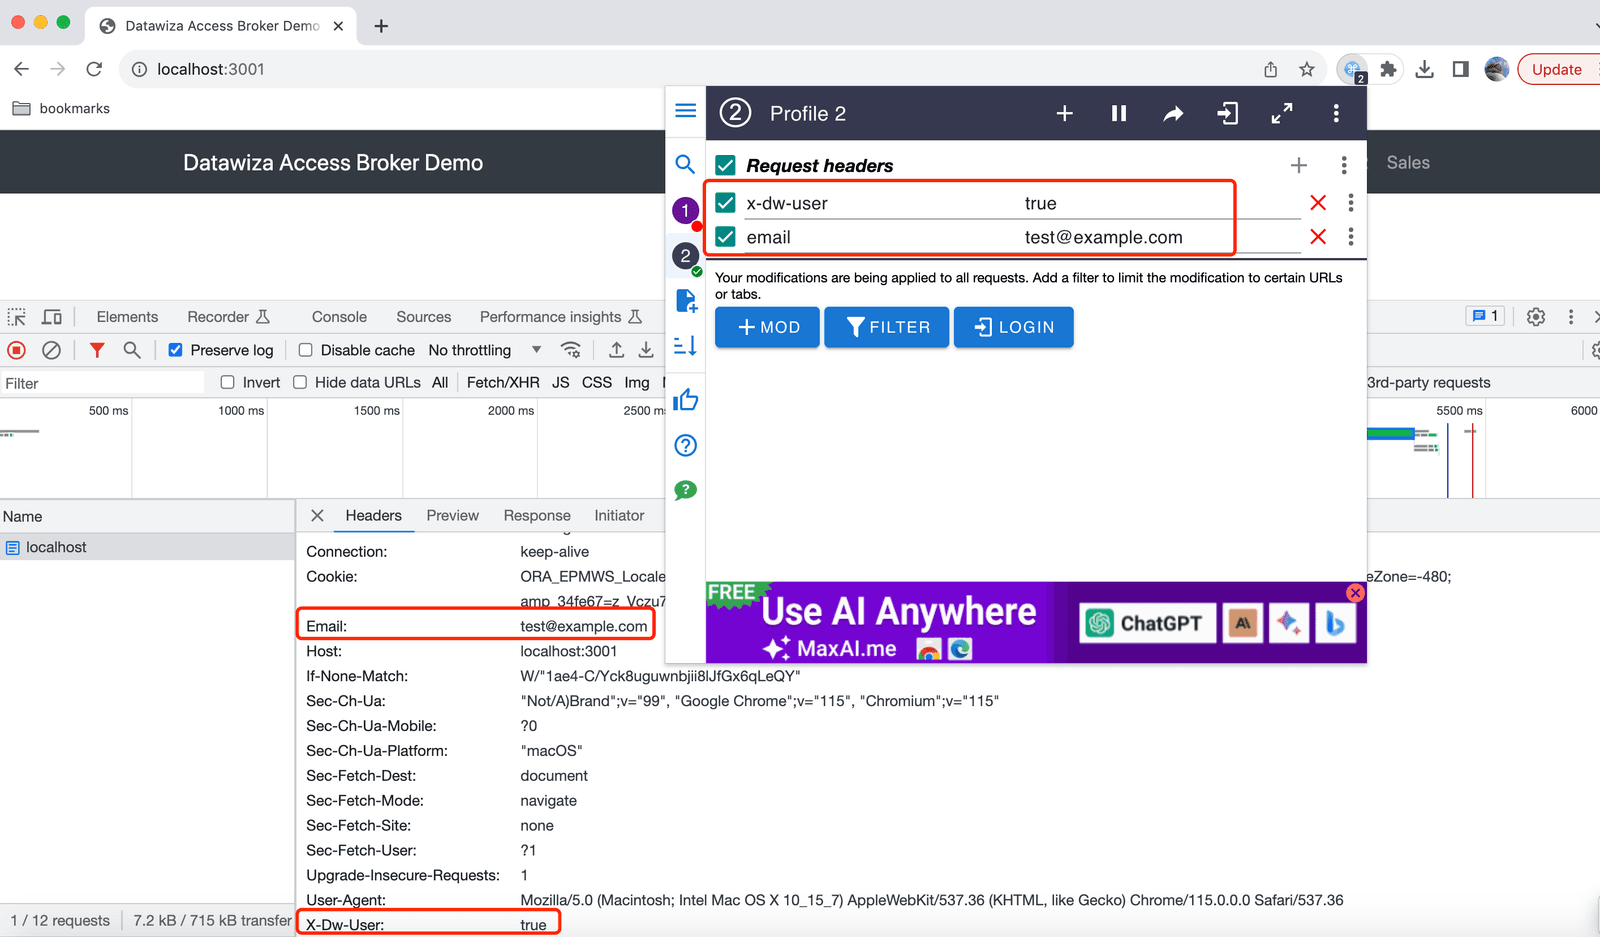Screen dimensions: 1600x937
Task: Click the FILTER button
Action: (886, 327)
